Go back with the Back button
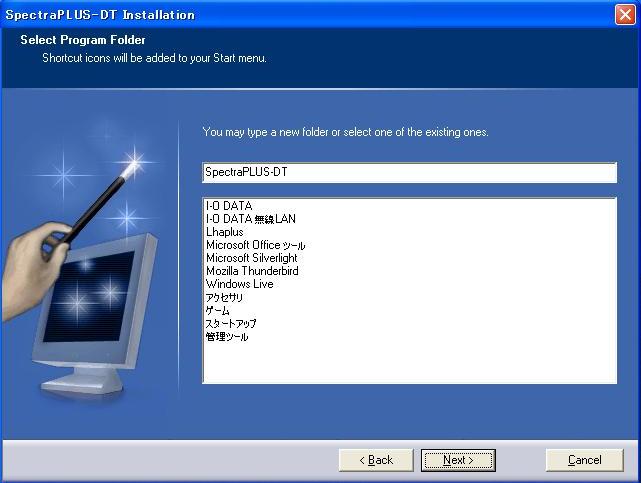641x483 pixels. point(376,460)
